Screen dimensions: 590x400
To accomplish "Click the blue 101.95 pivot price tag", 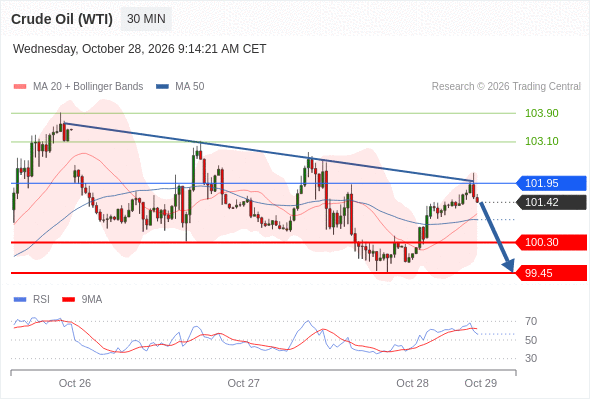I will 551,183.
